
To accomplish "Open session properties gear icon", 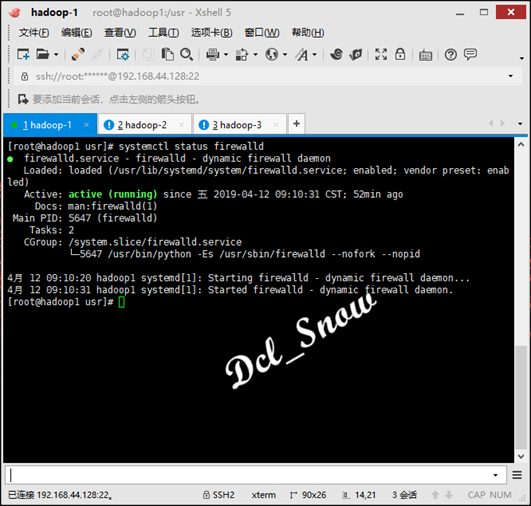I will [123, 54].
